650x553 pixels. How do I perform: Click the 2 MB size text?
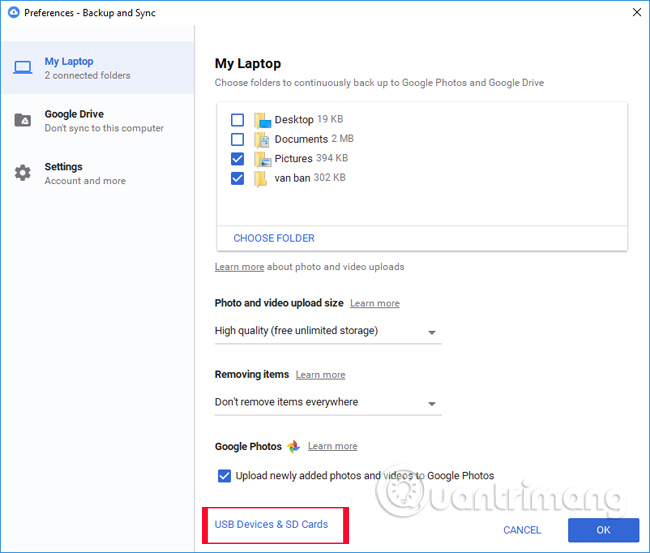tap(342, 139)
